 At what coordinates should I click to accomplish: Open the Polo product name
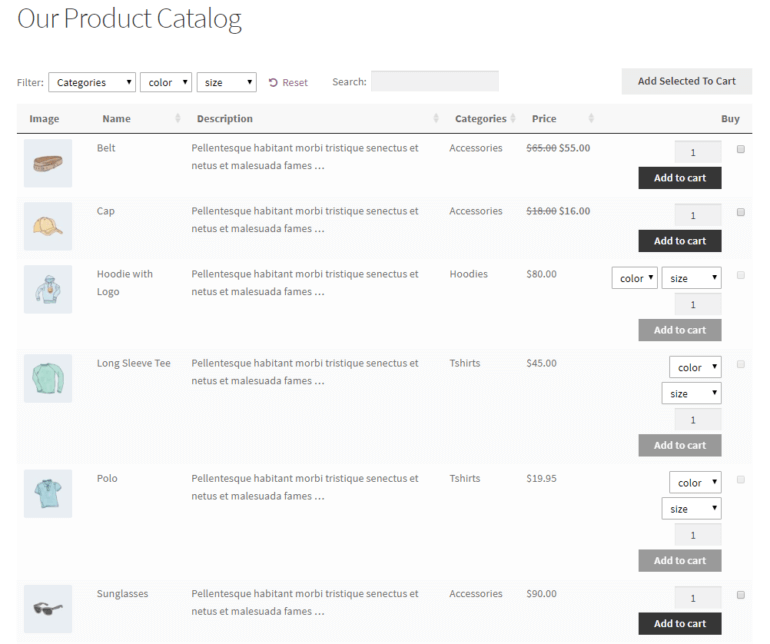click(107, 478)
